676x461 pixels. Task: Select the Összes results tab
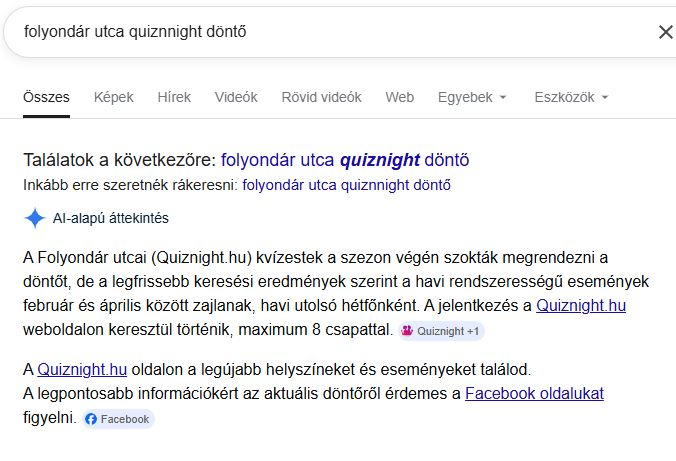[47, 97]
